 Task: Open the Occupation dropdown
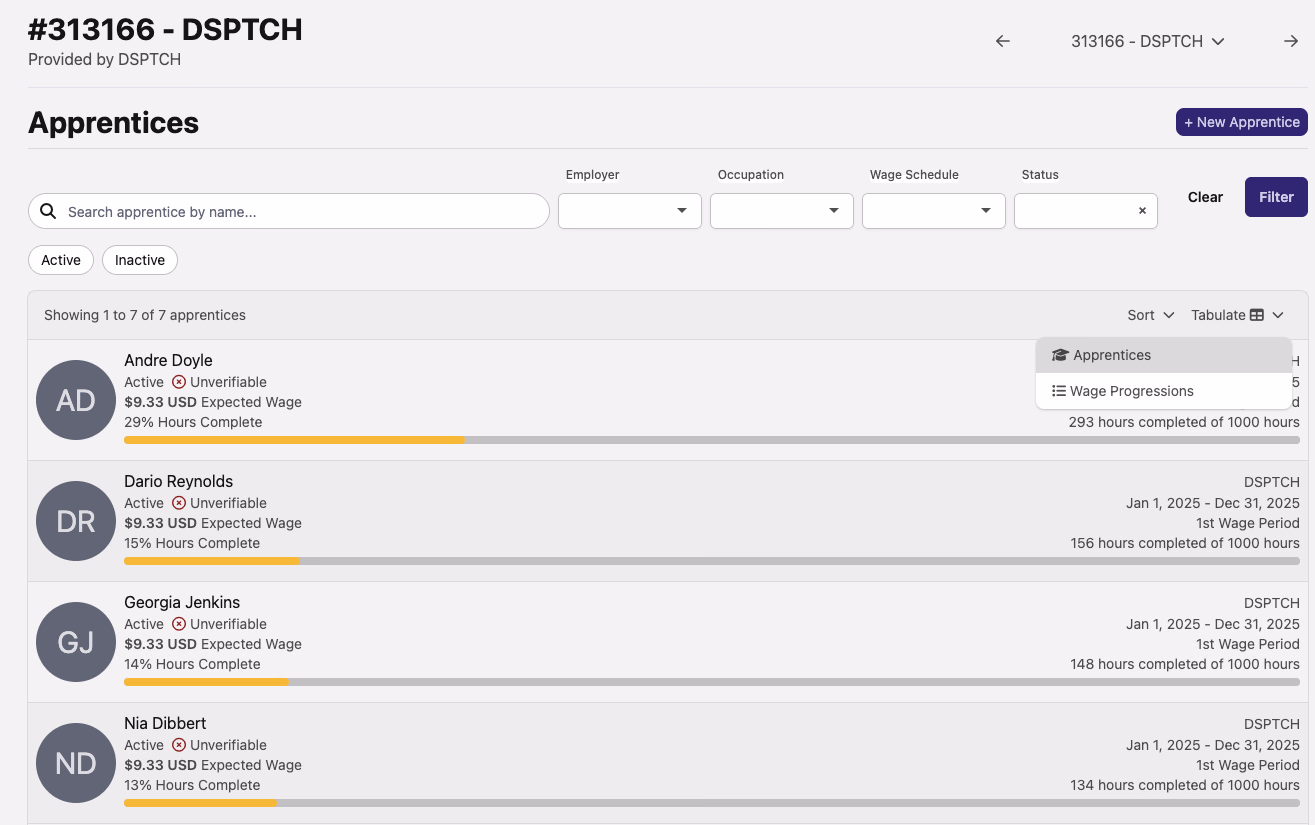coord(782,211)
